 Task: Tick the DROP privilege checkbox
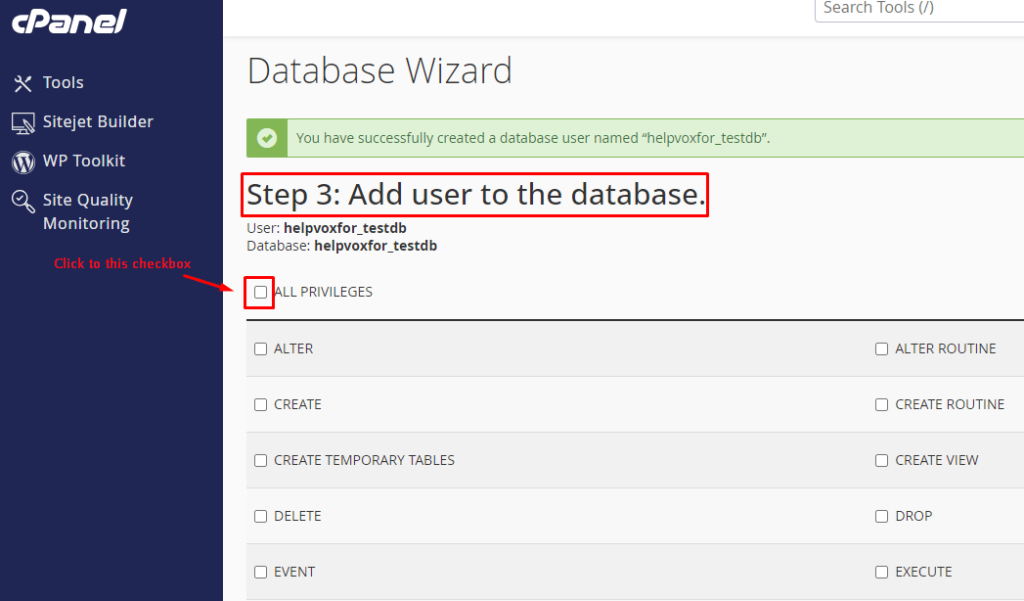[x=882, y=517]
